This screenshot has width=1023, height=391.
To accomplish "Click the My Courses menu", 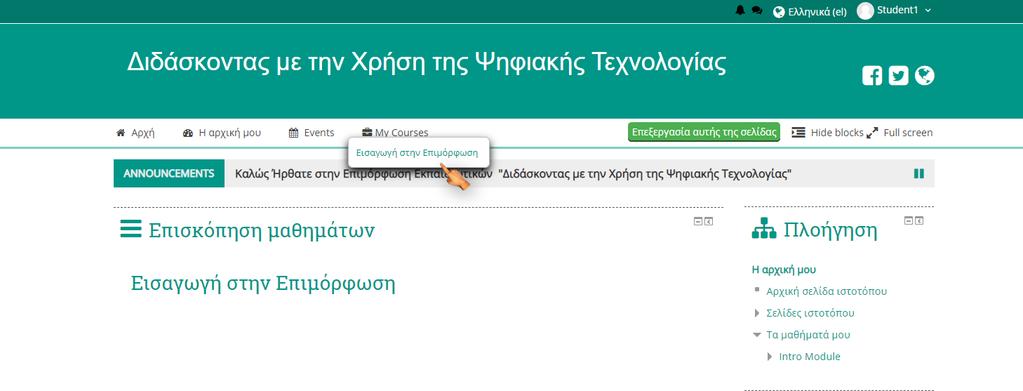I will pyautogui.click(x=395, y=133).
